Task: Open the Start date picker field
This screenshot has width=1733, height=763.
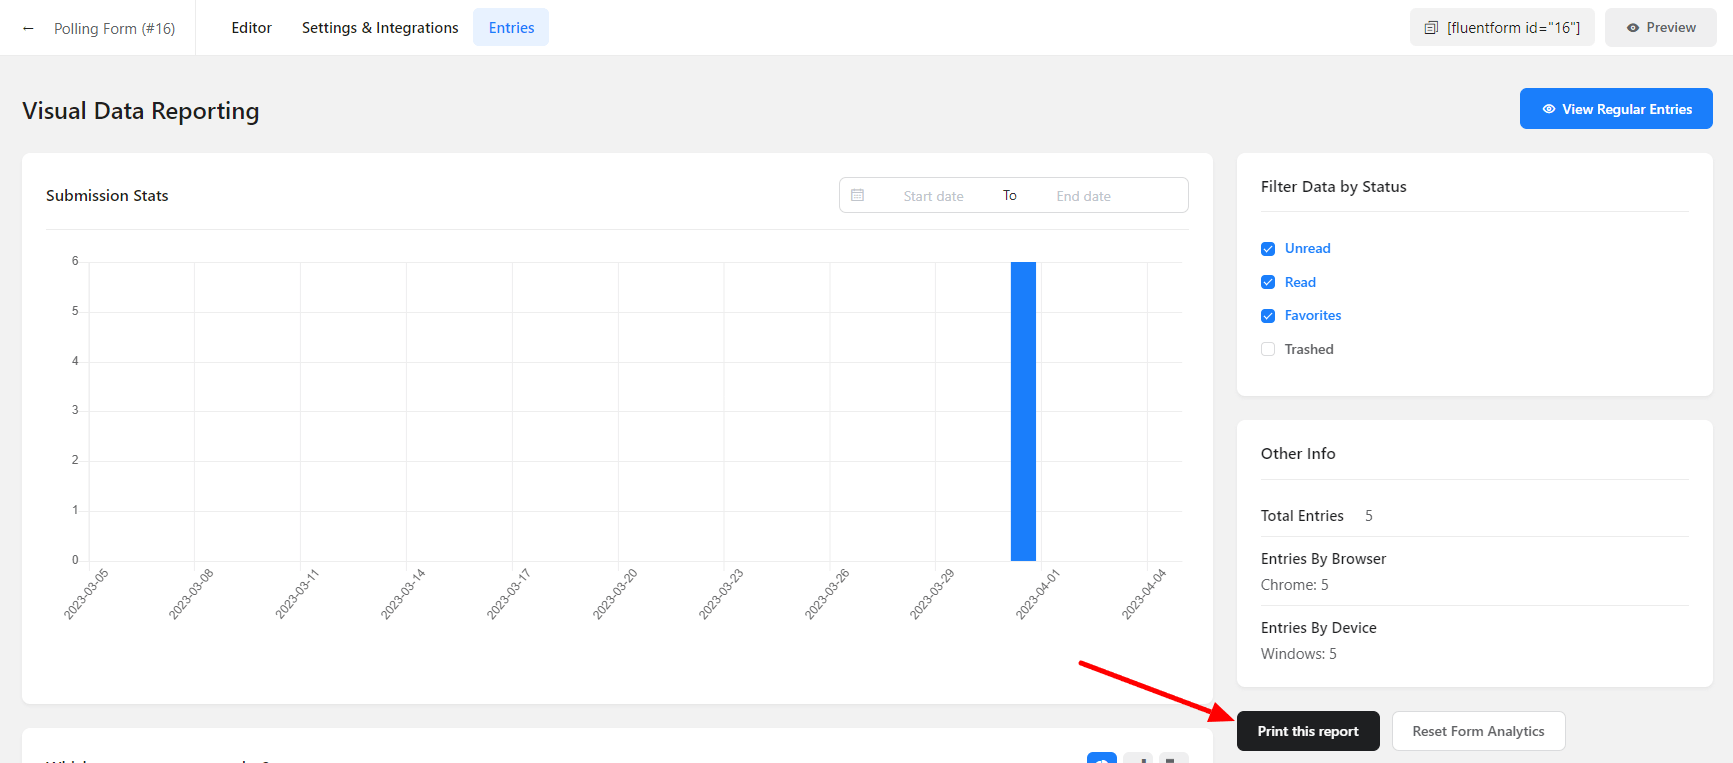Action: tap(933, 196)
